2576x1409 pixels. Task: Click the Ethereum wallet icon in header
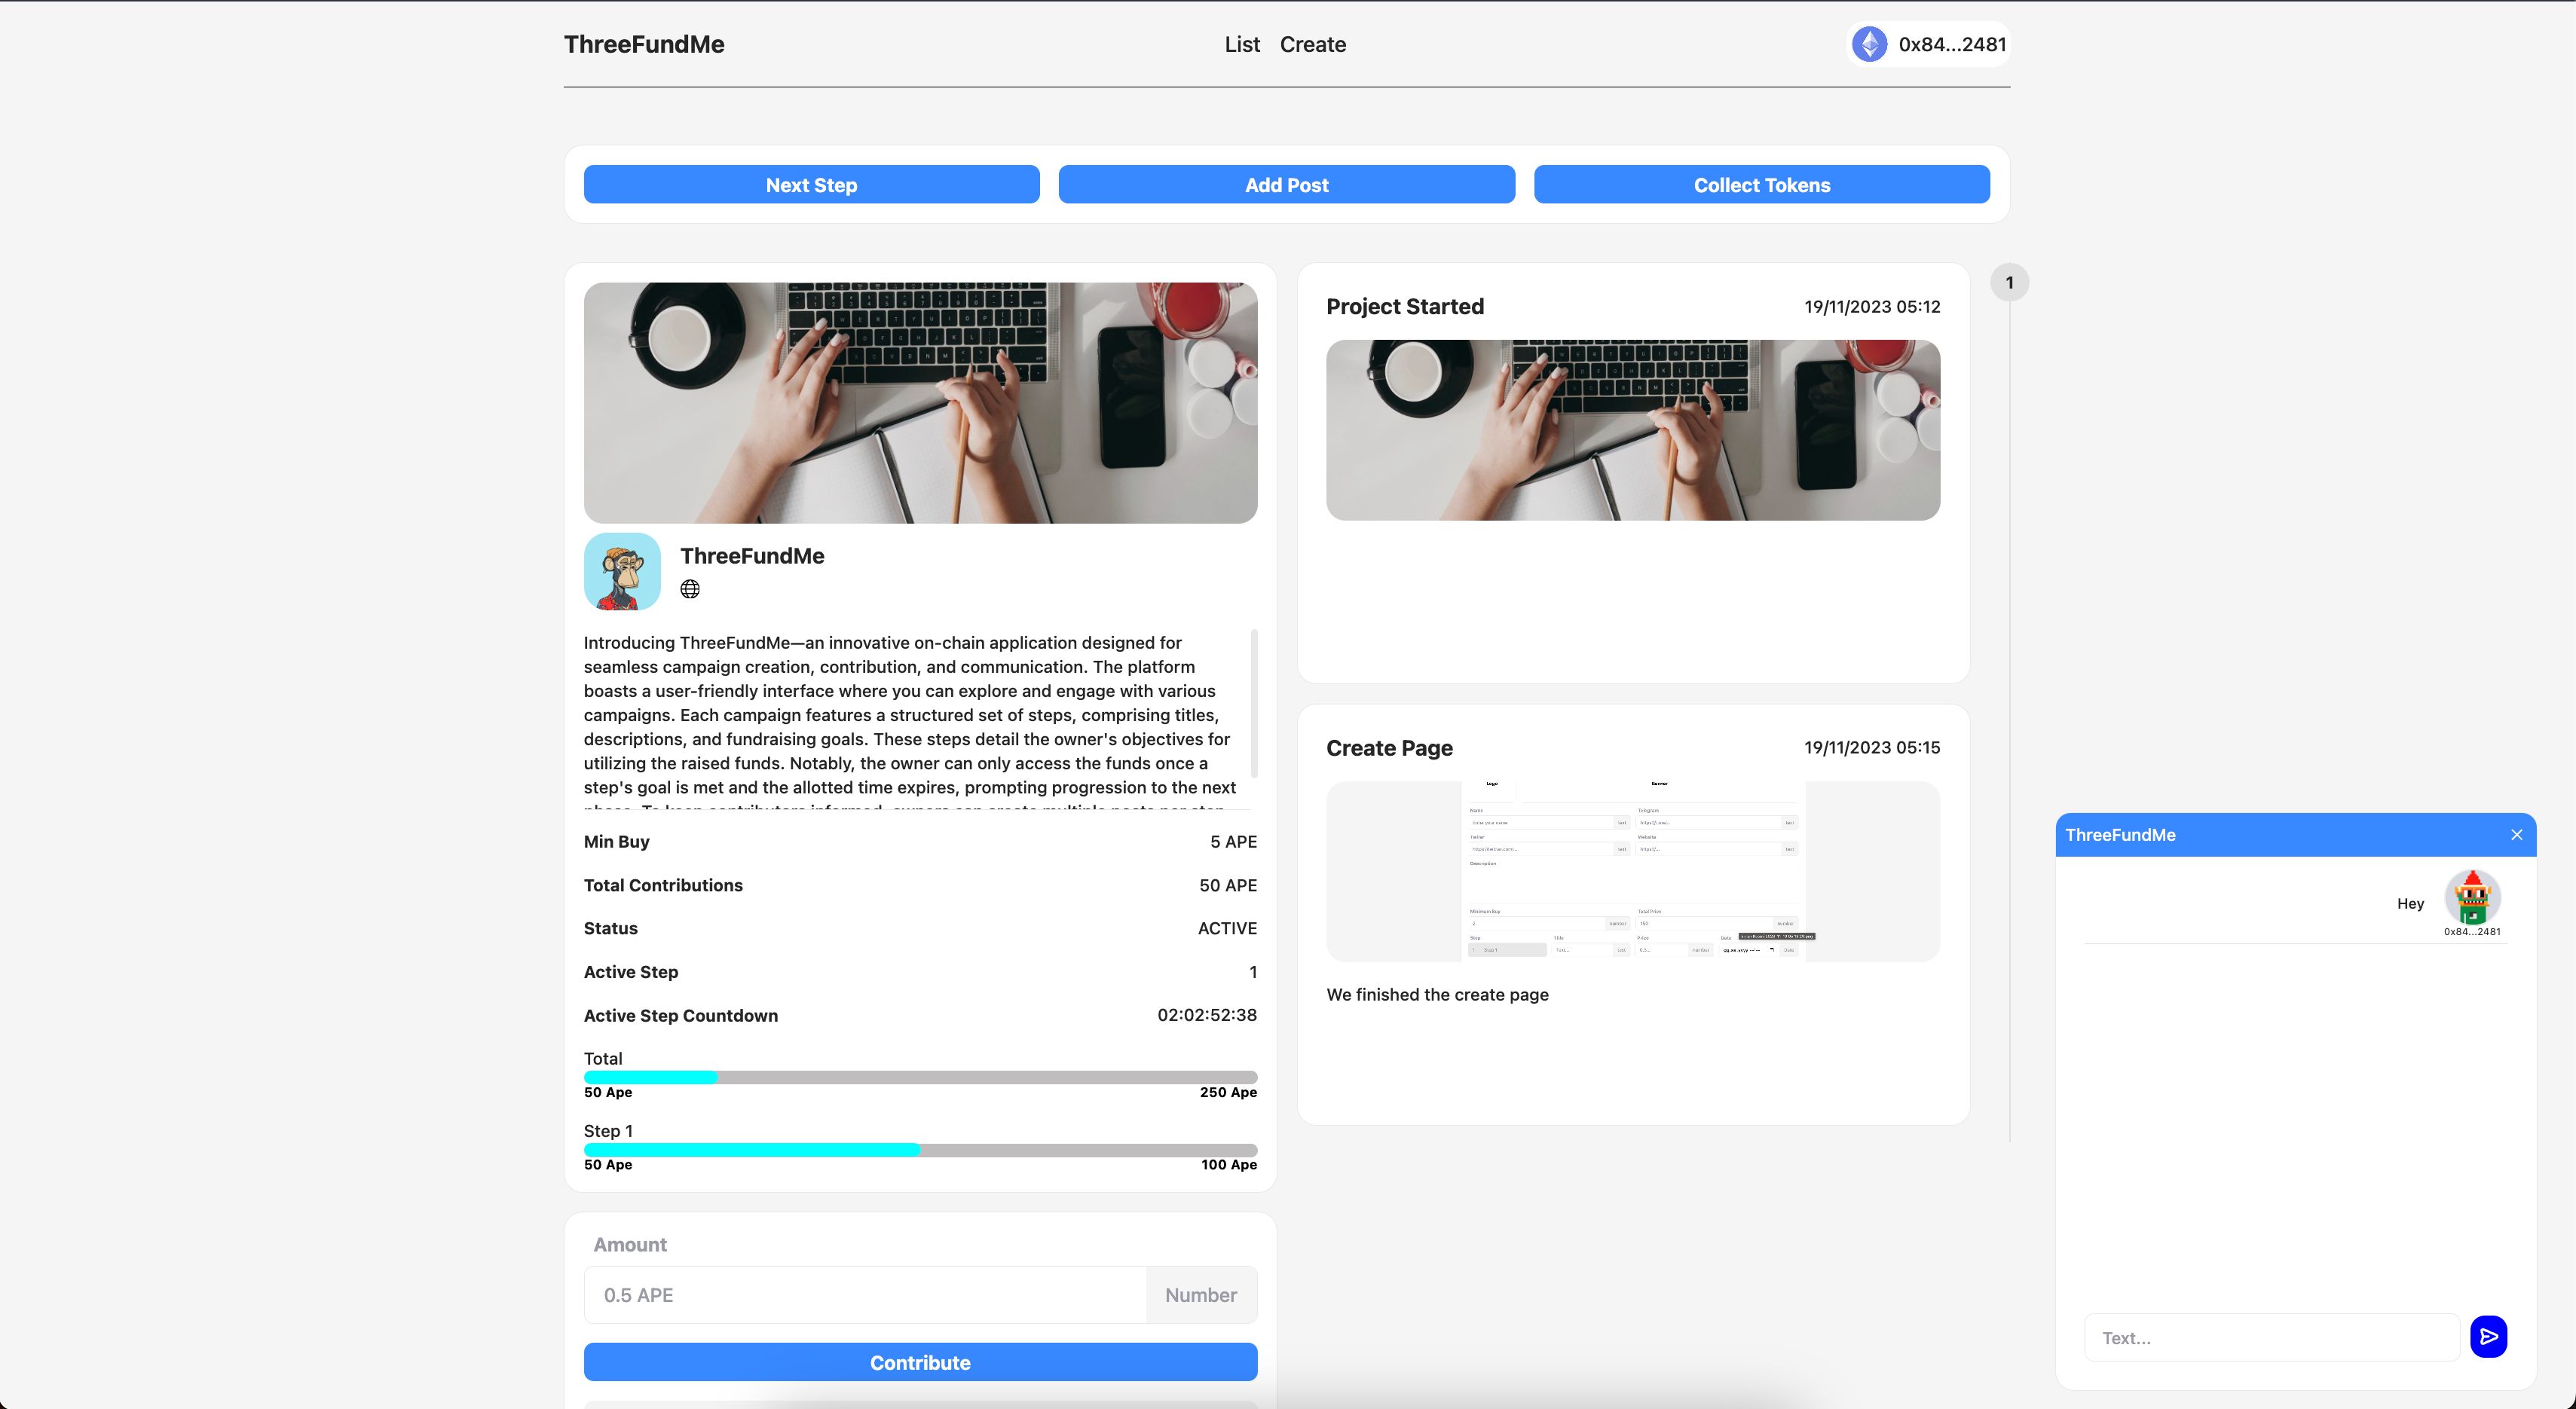point(1869,44)
